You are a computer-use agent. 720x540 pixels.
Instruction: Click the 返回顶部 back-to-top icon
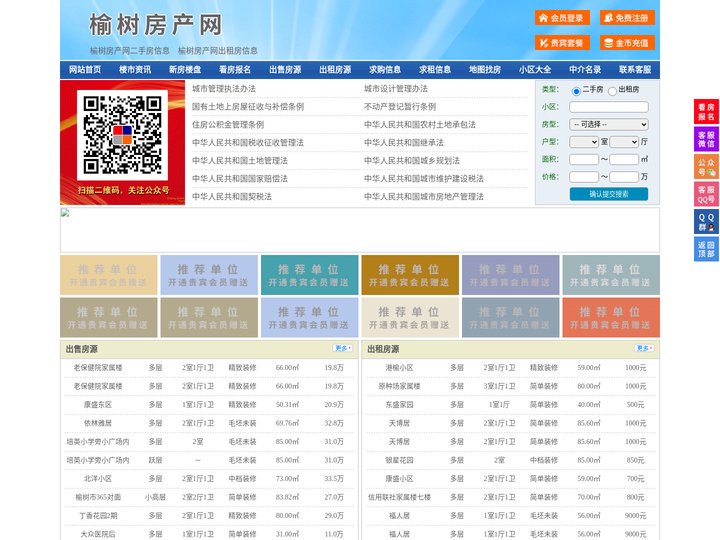point(706,249)
